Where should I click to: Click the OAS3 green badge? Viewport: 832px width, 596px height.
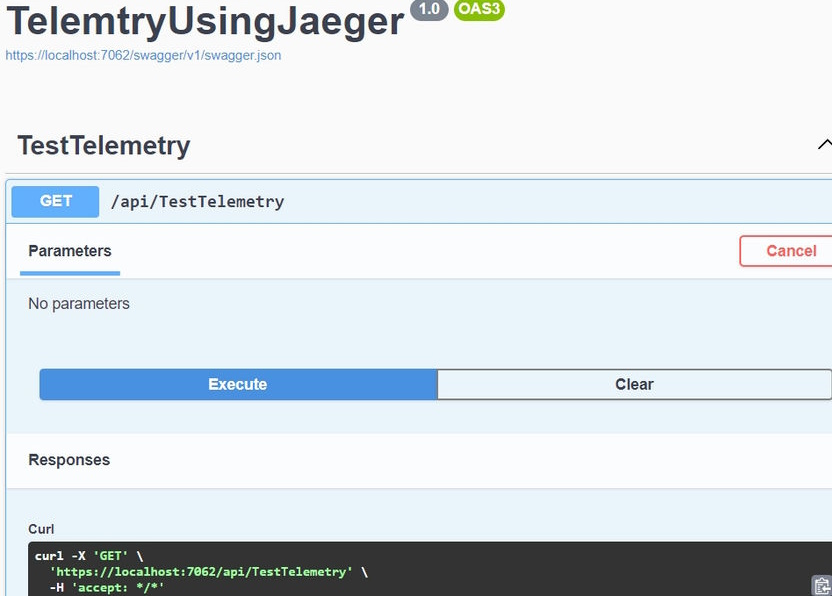coord(479,9)
